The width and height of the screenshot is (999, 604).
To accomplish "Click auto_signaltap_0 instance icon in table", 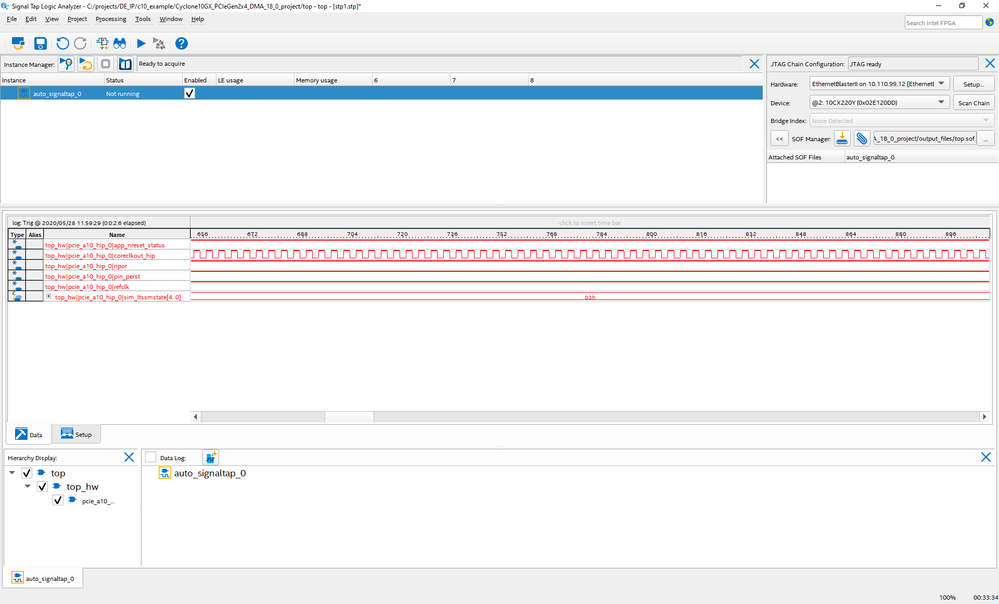I will pyautogui.click(x=24, y=93).
